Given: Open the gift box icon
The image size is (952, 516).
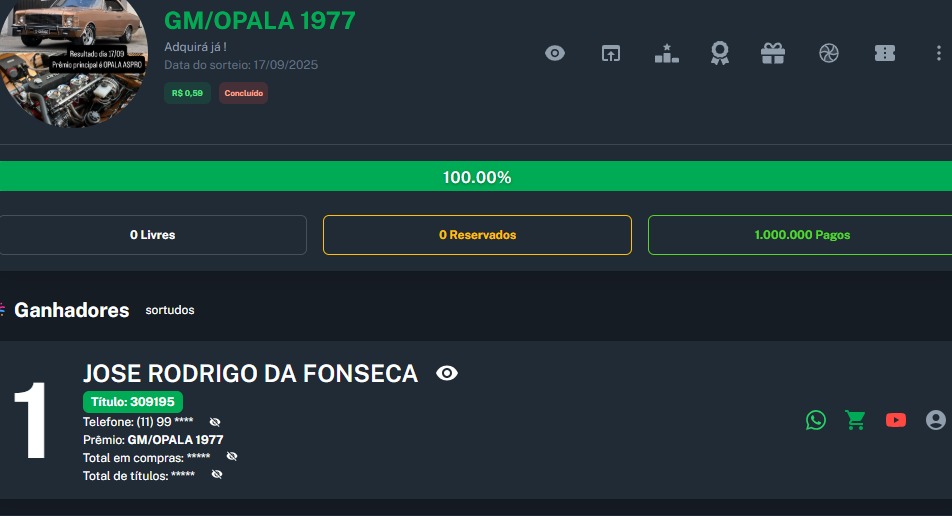Looking at the screenshot, I should (773, 53).
